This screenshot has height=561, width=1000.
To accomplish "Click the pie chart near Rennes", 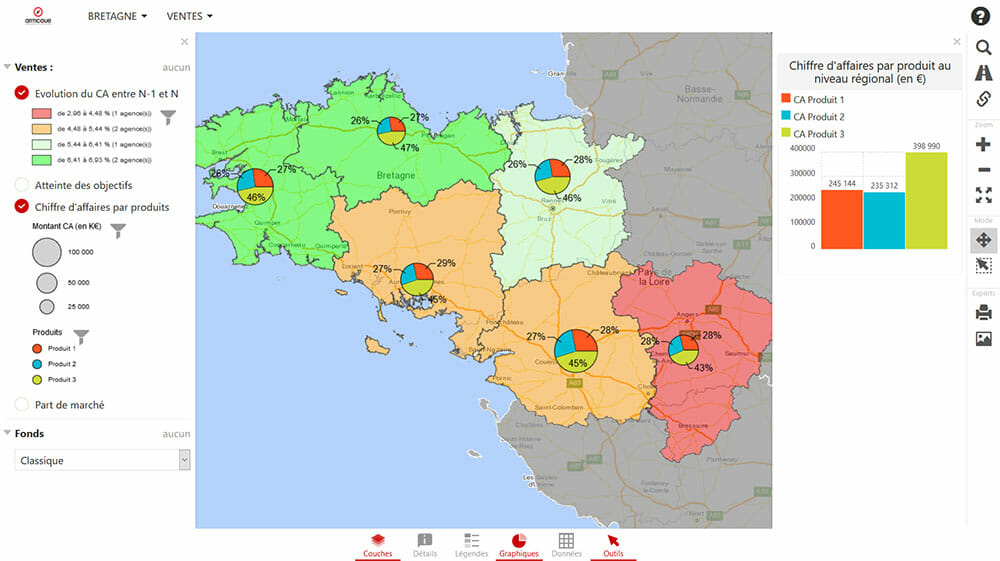I will (552, 177).
